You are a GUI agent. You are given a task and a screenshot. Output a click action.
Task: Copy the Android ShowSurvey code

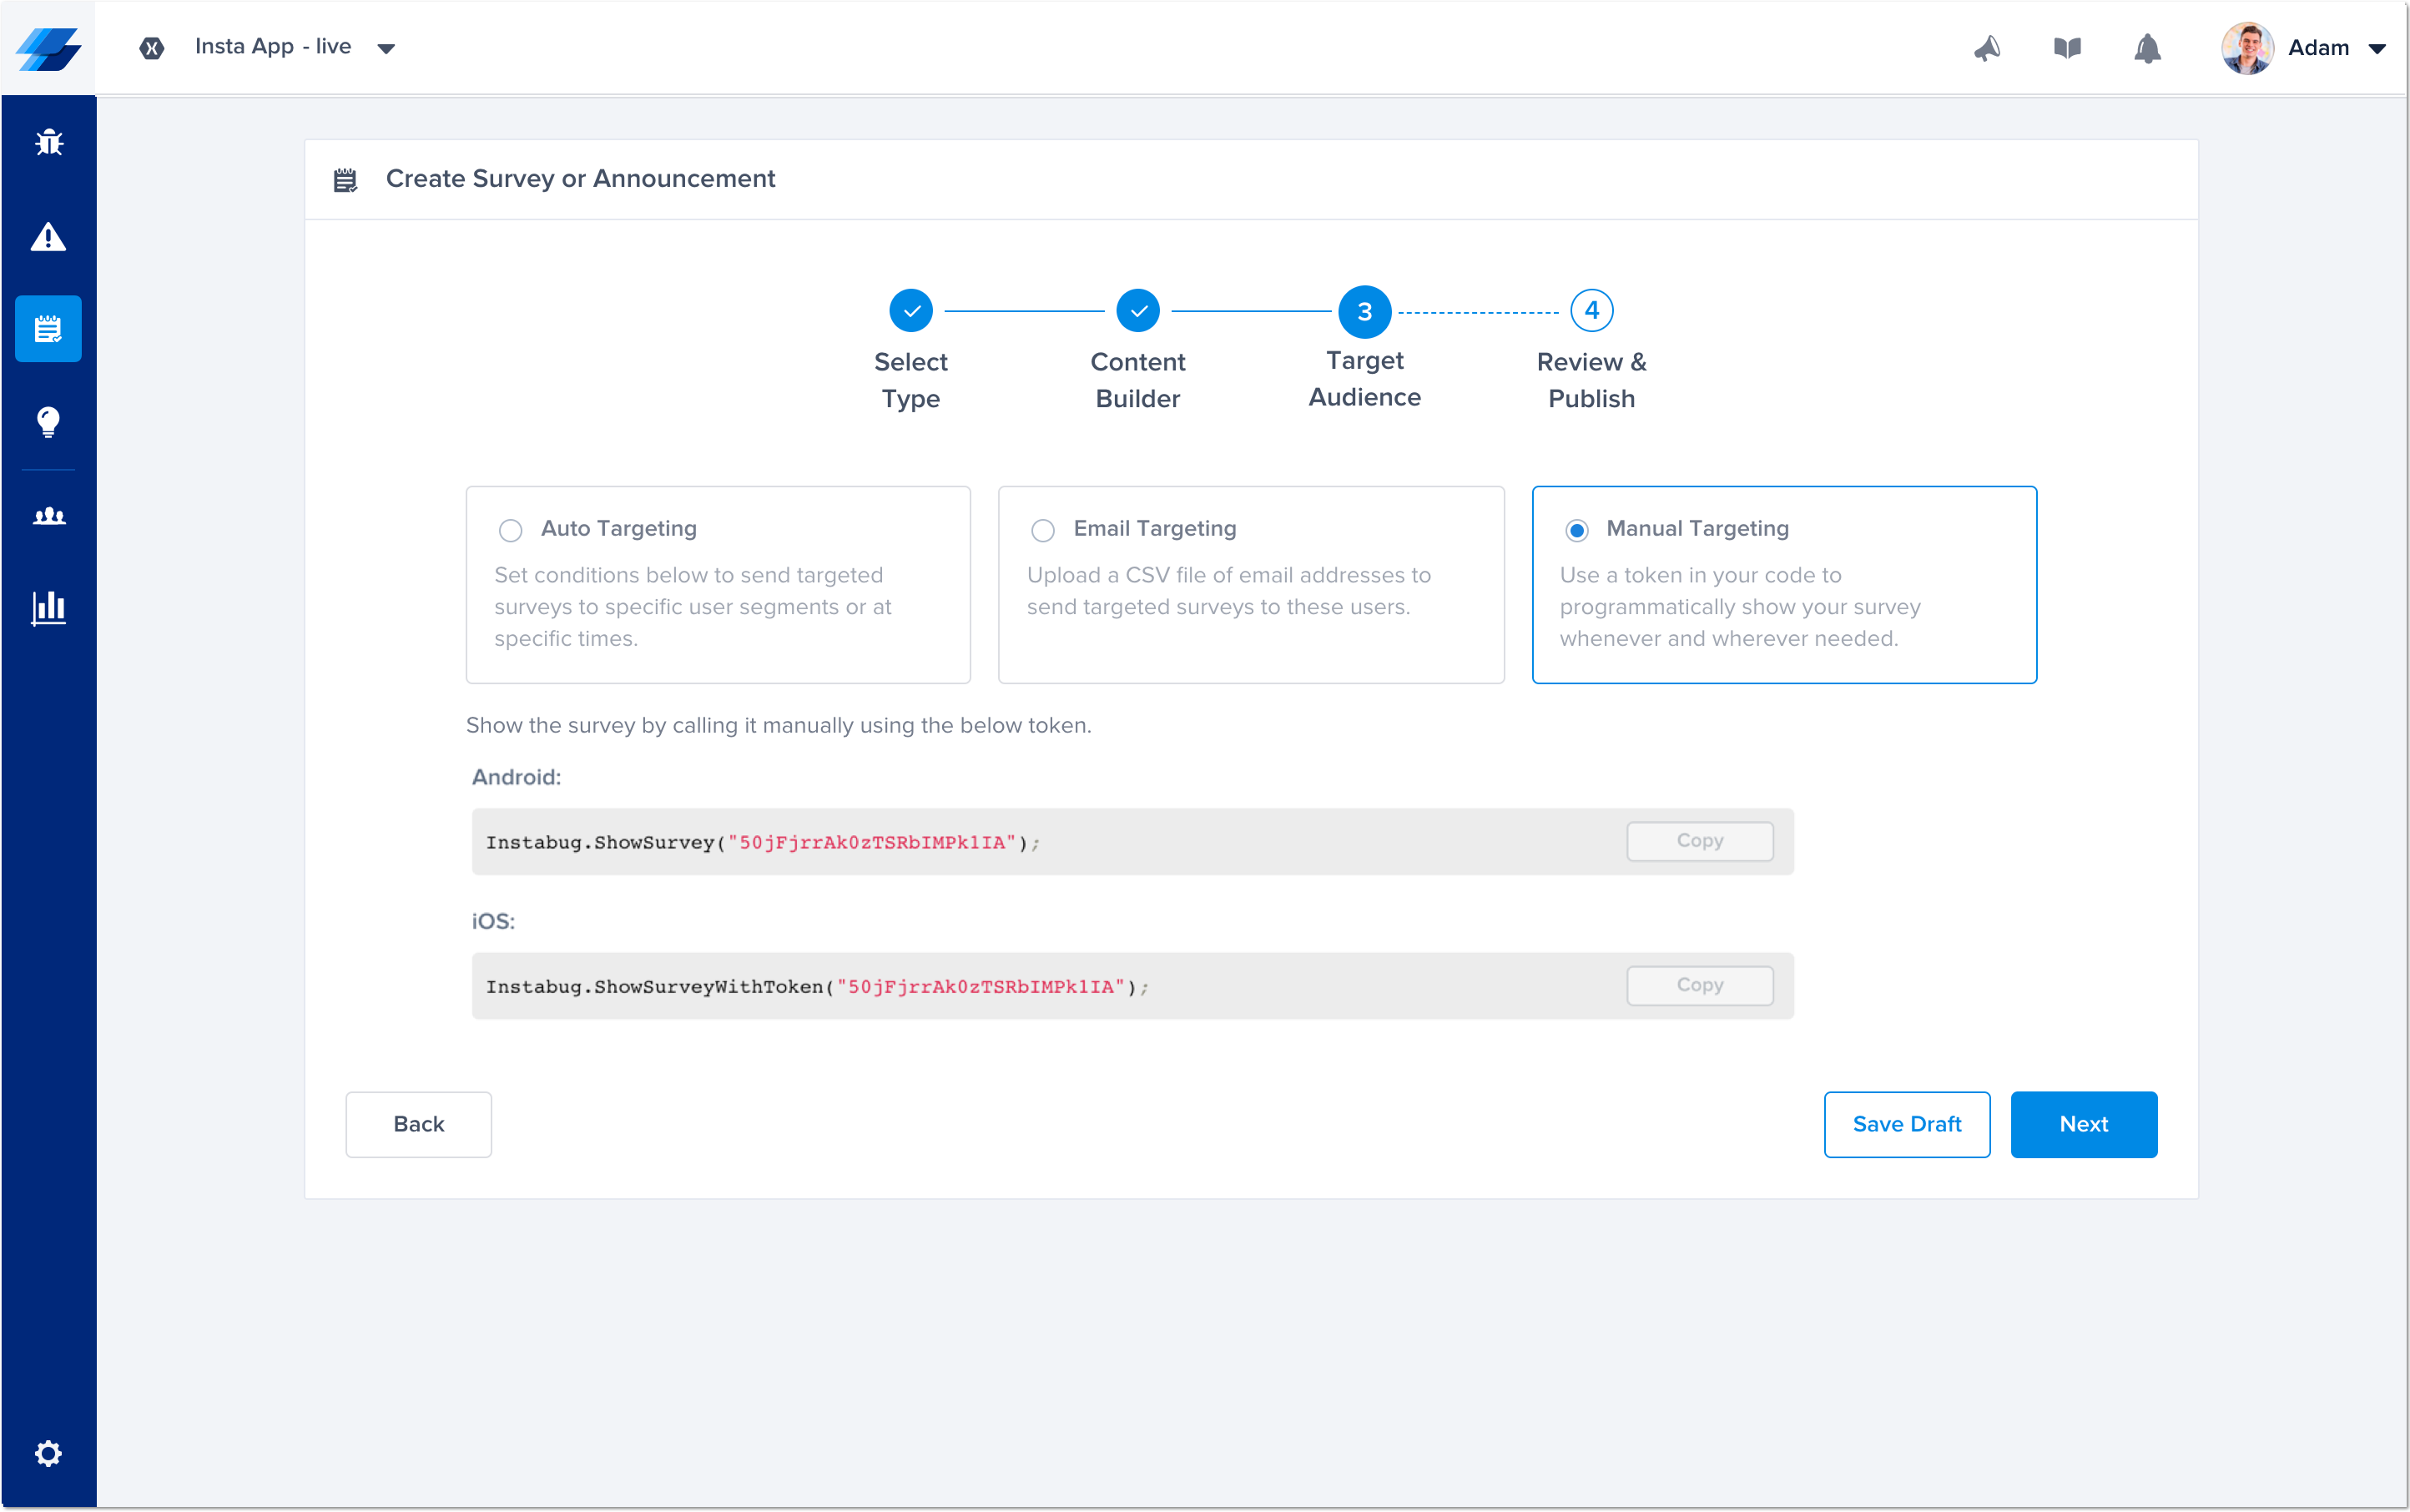(x=1699, y=841)
